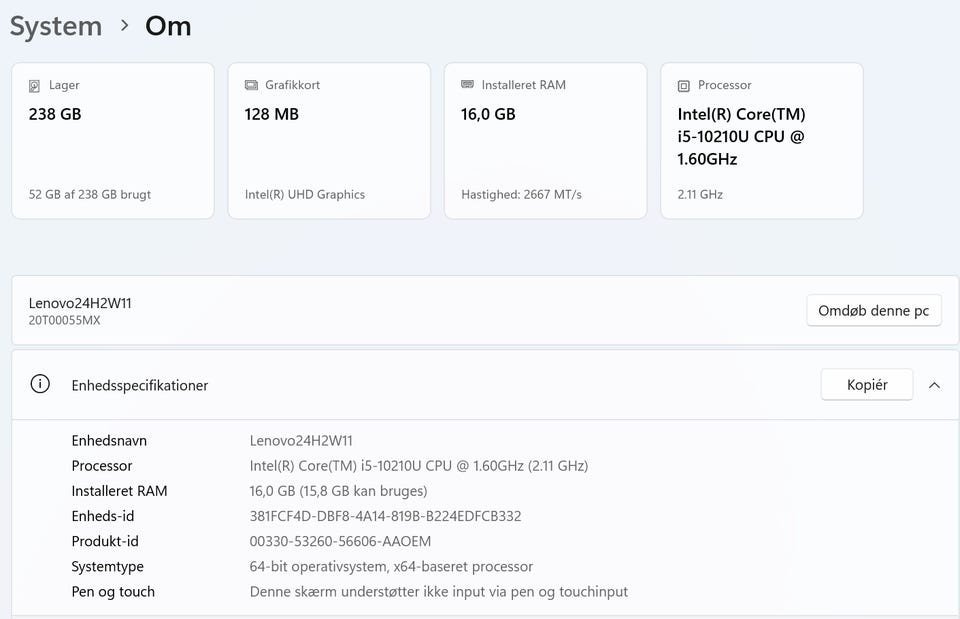Select the 16,0 GB value in the RAM card
960x619 pixels.
pyautogui.click(x=488, y=114)
